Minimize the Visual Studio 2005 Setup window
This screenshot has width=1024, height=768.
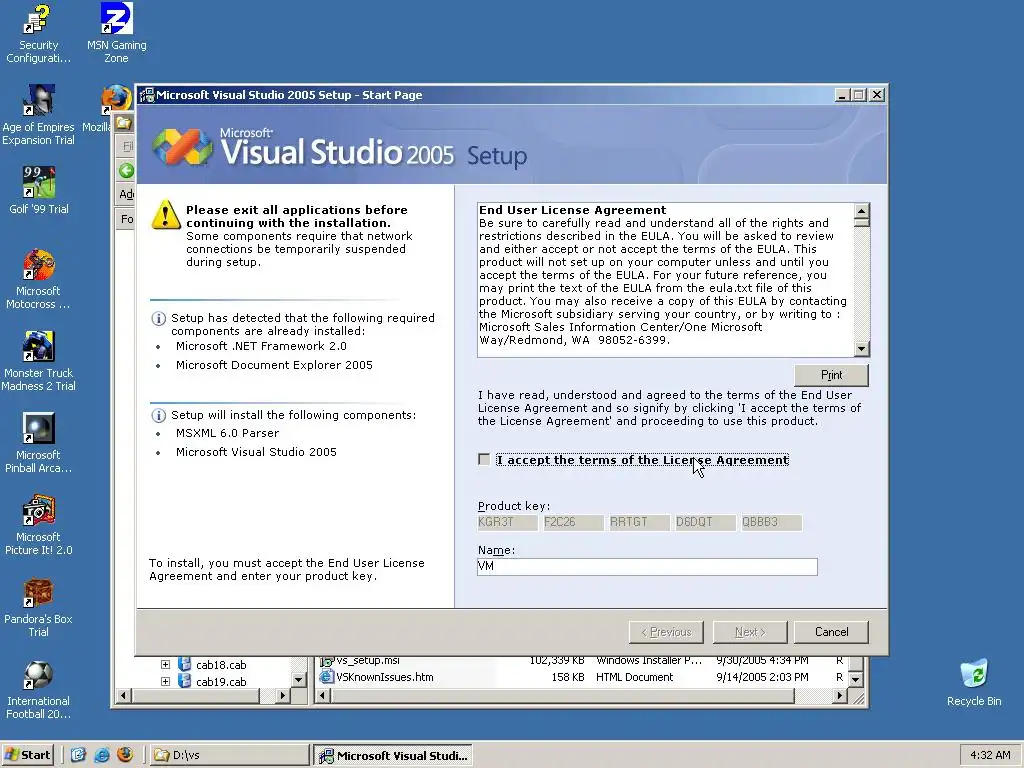click(842, 95)
